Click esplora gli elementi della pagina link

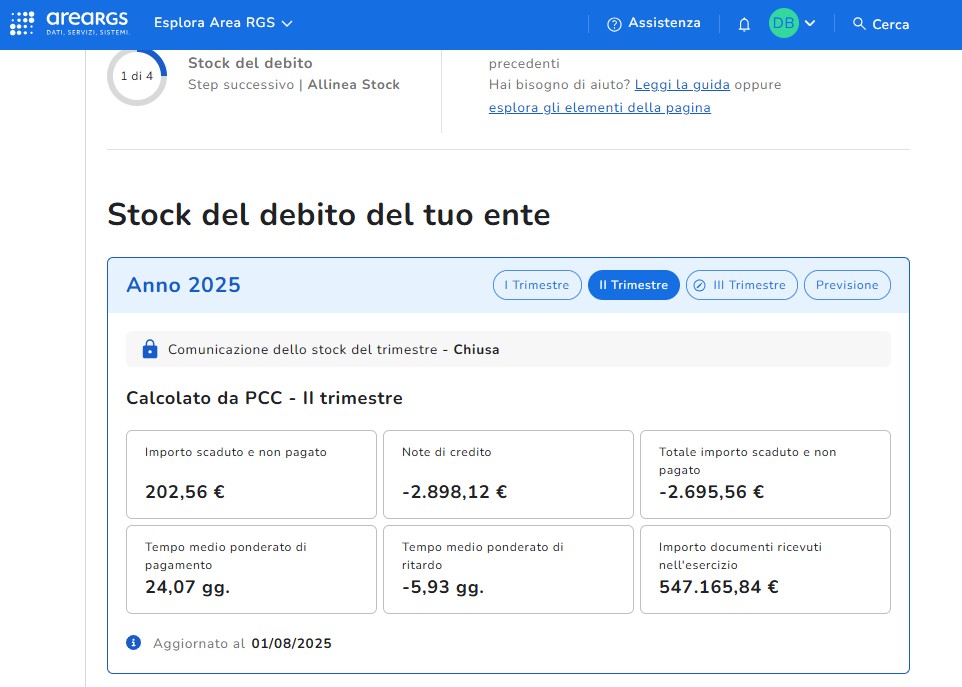(599, 108)
